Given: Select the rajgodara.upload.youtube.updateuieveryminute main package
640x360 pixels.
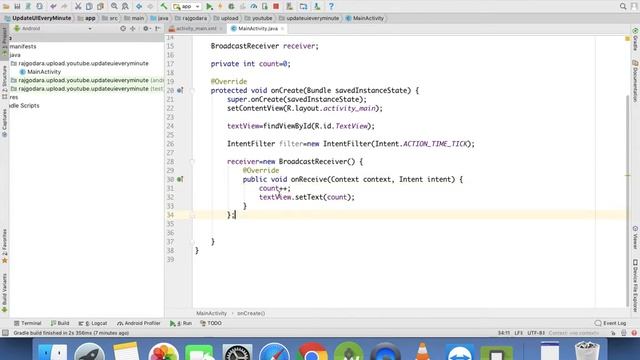Looking at the screenshot, I should coord(83,63).
